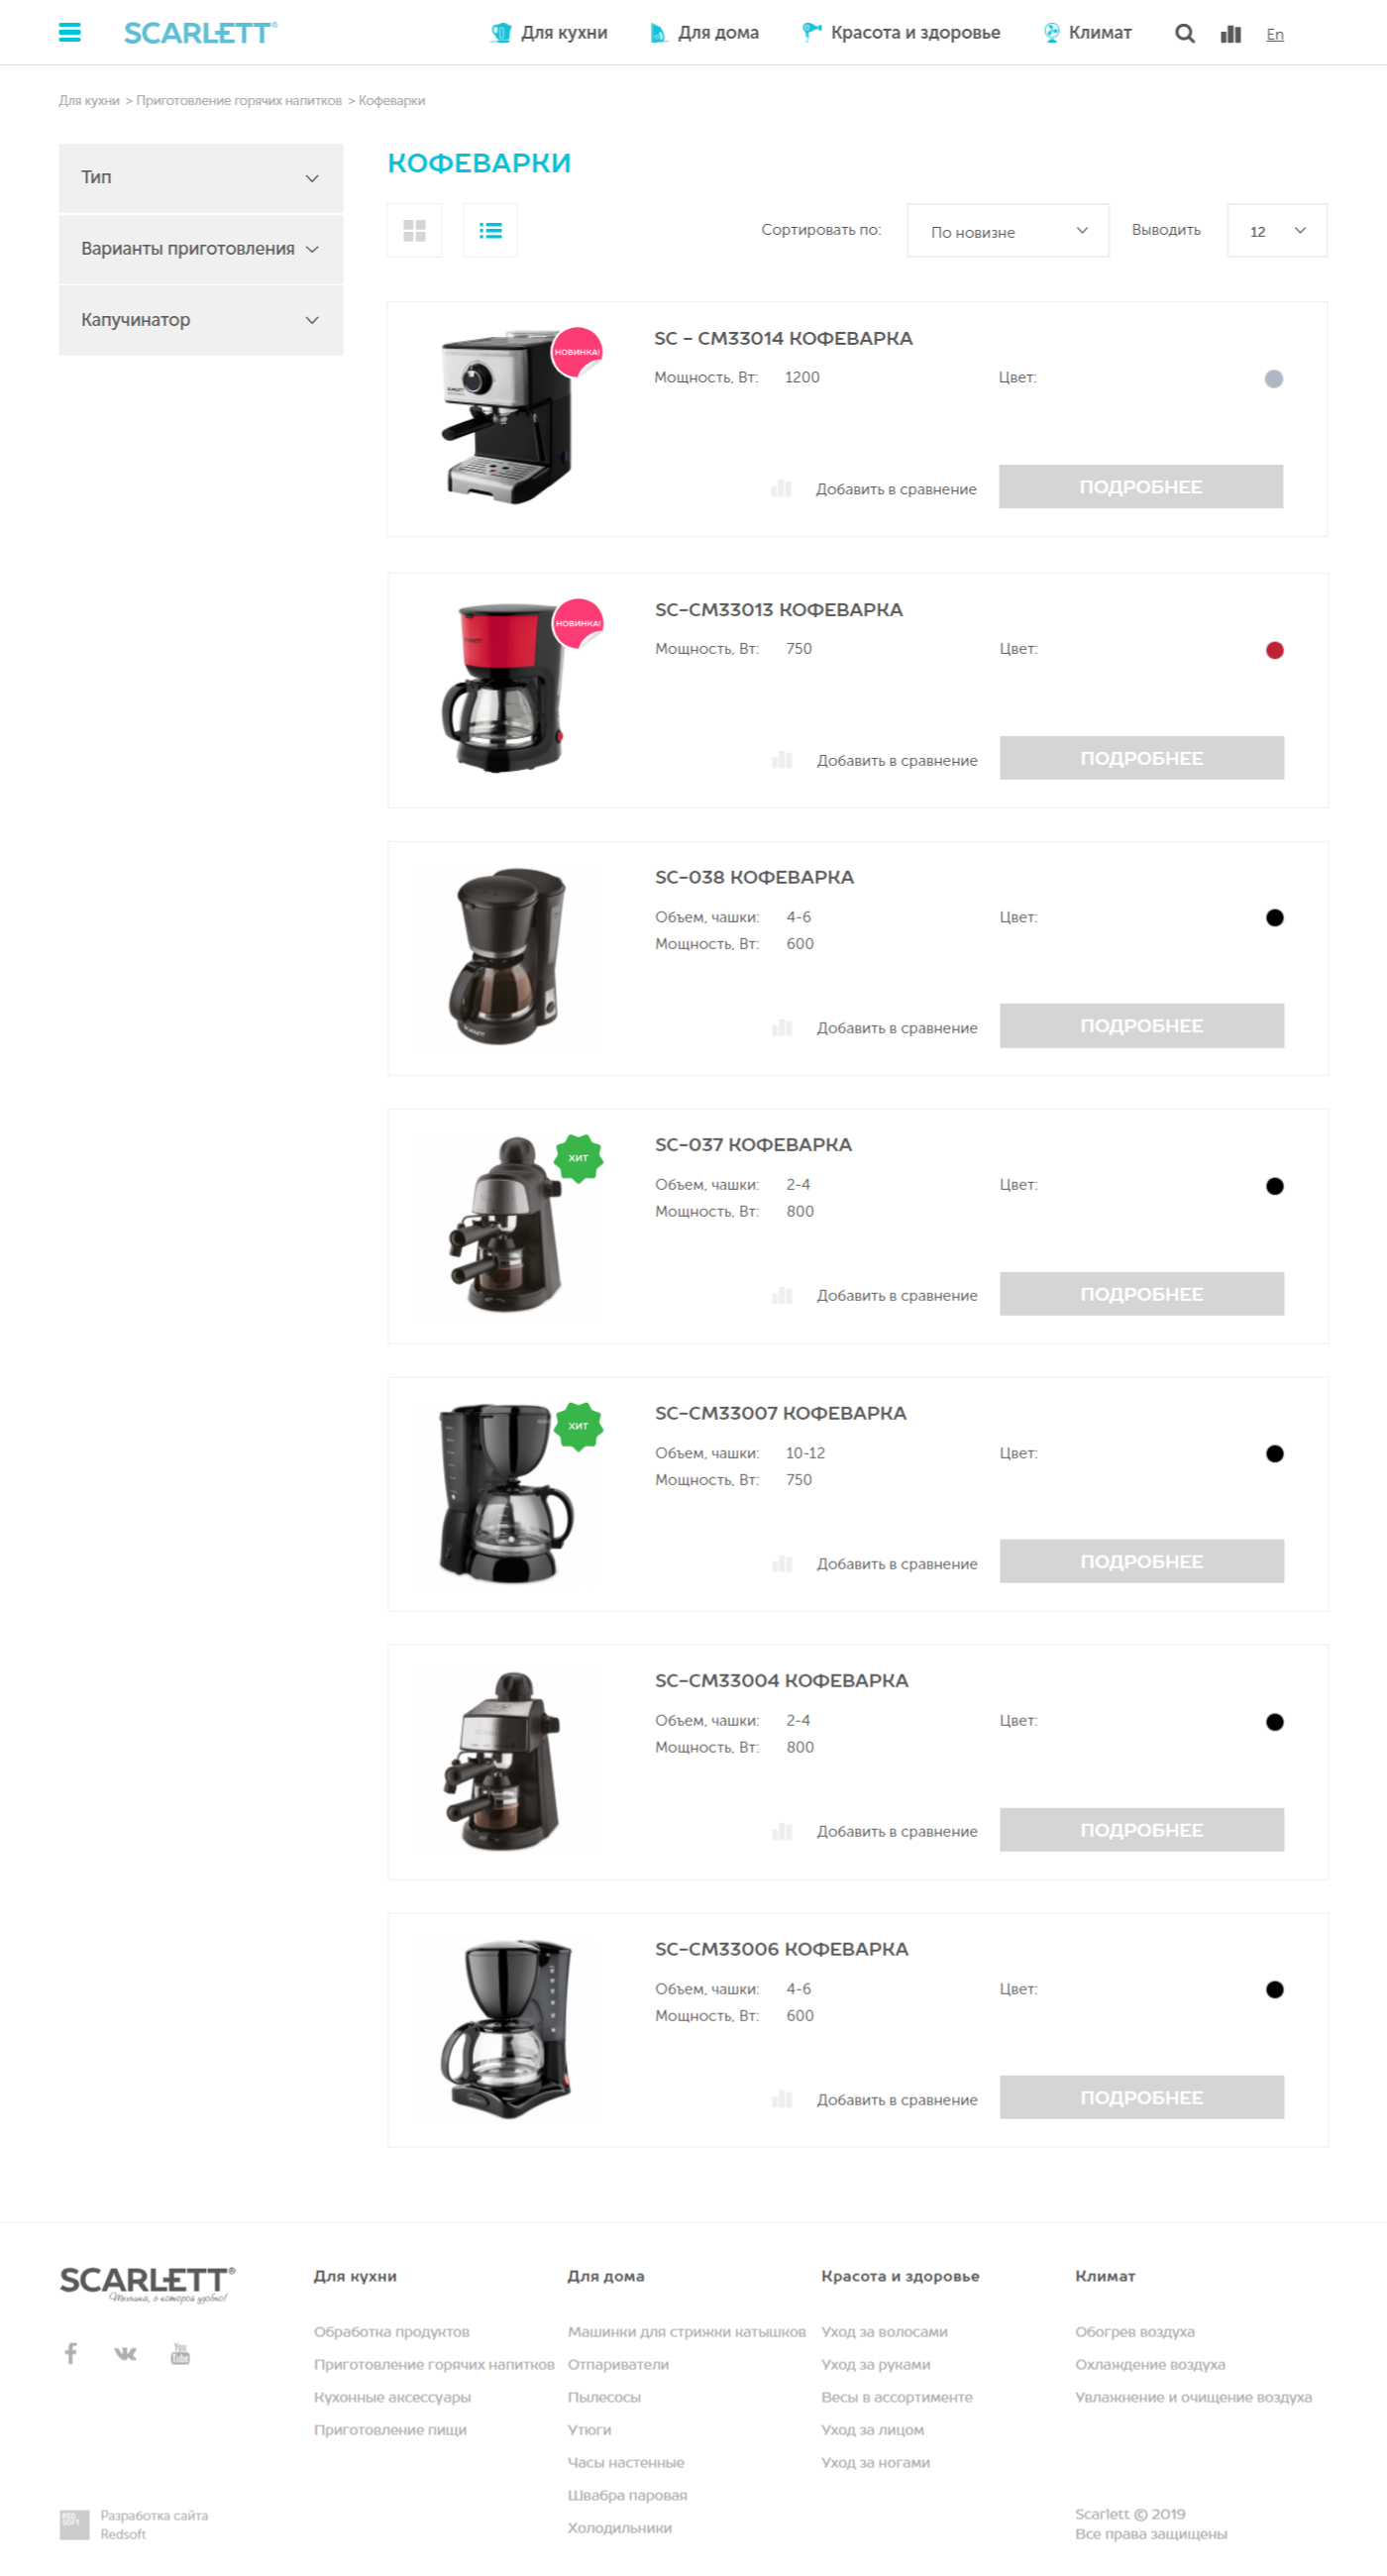
Task: Open the Для кухни menu
Action: [x=549, y=33]
